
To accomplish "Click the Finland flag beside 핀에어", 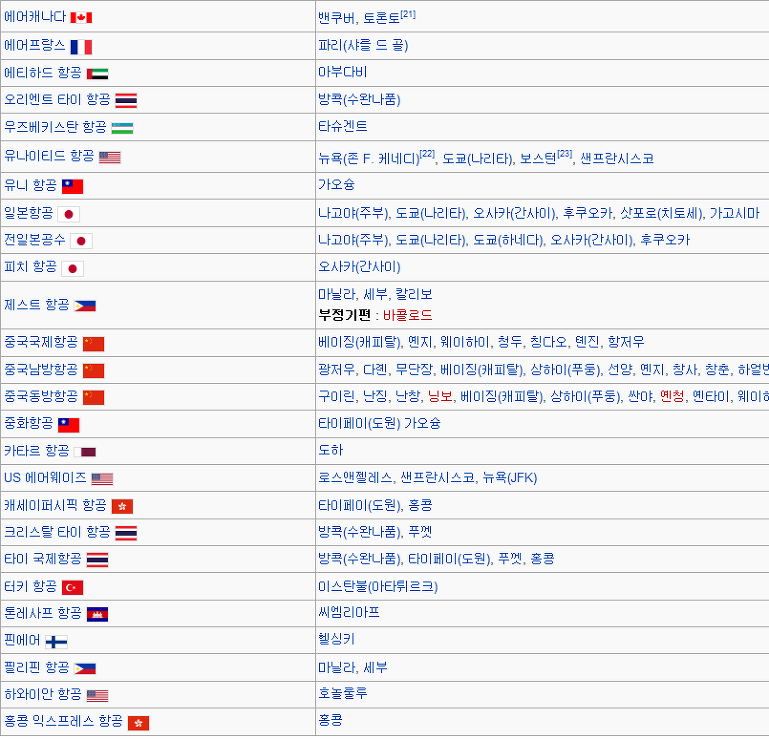I will (56, 641).
